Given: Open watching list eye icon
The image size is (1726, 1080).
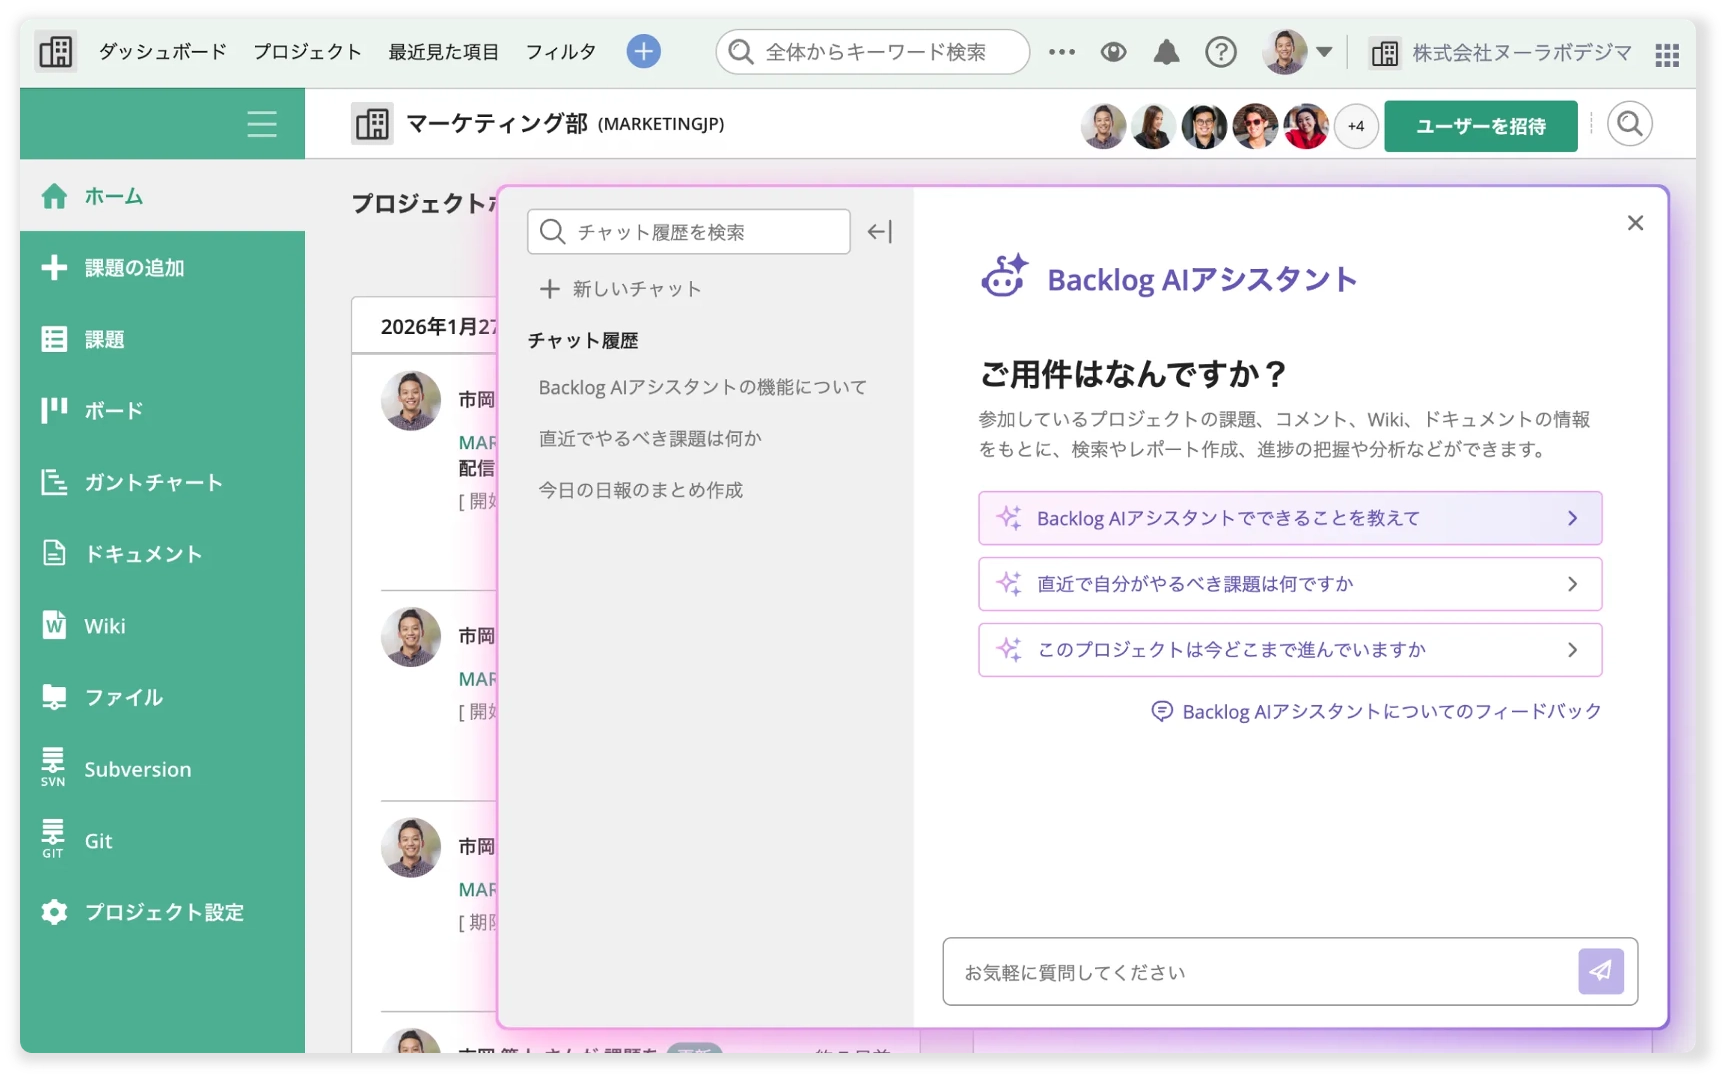Looking at the screenshot, I should click(1113, 52).
